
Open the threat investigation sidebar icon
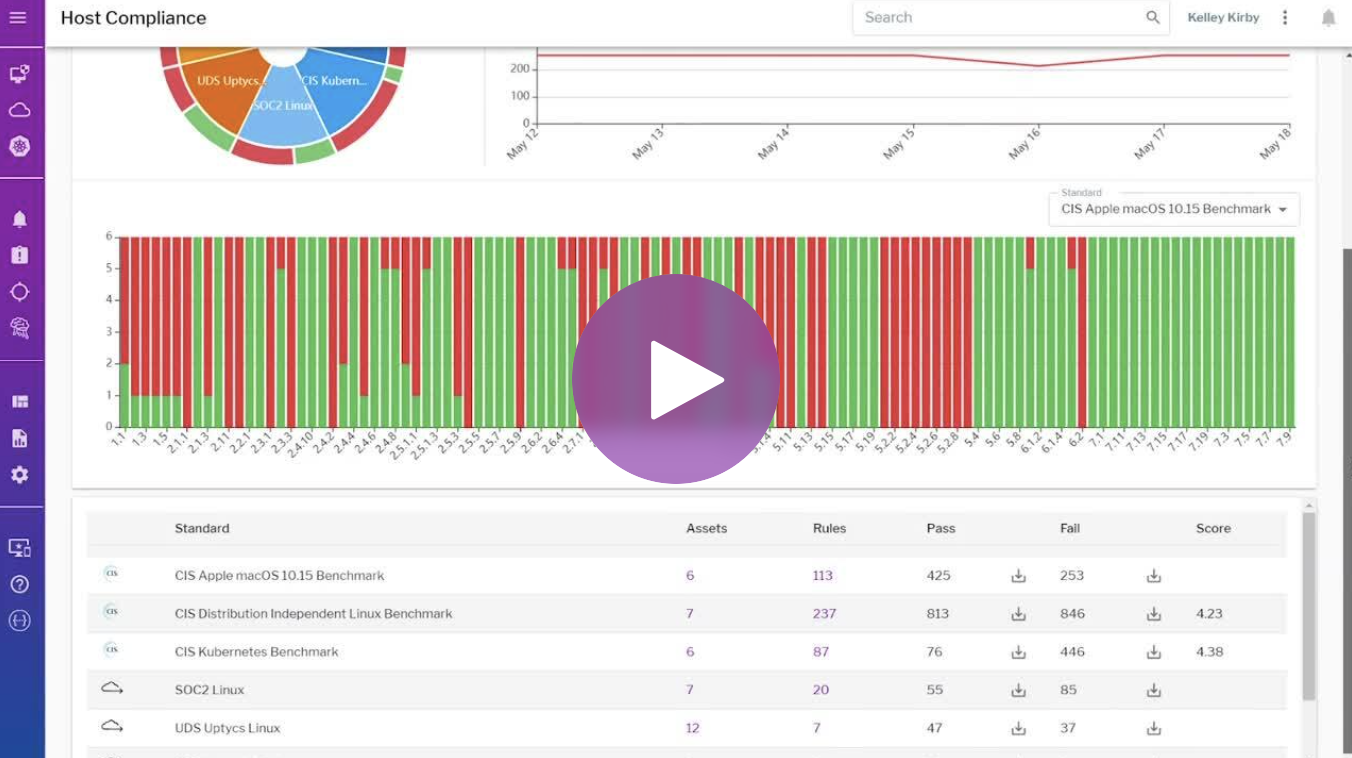pos(19,328)
